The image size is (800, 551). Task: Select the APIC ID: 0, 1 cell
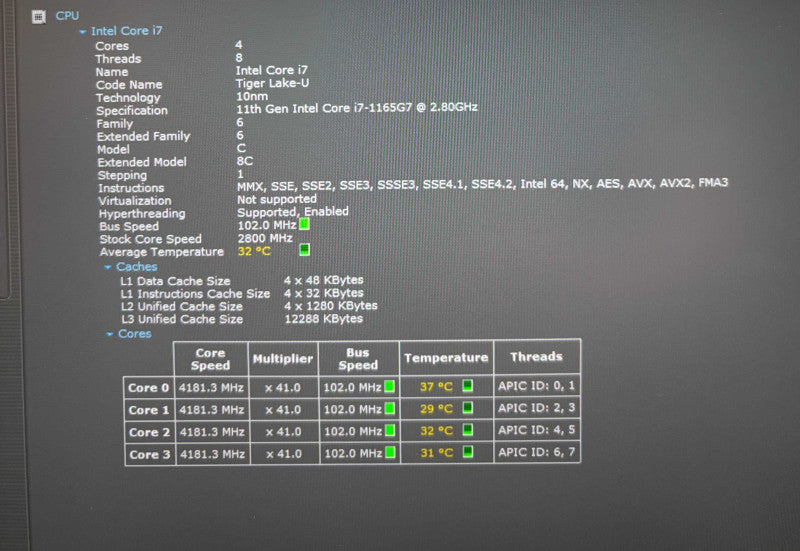[x=537, y=386]
